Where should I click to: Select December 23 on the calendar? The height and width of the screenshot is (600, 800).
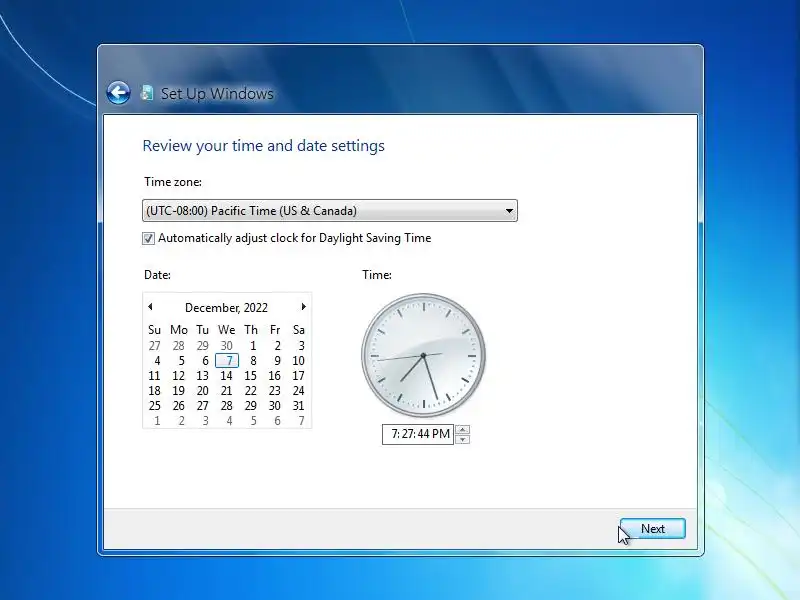pyautogui.click(x=275, y=391)
